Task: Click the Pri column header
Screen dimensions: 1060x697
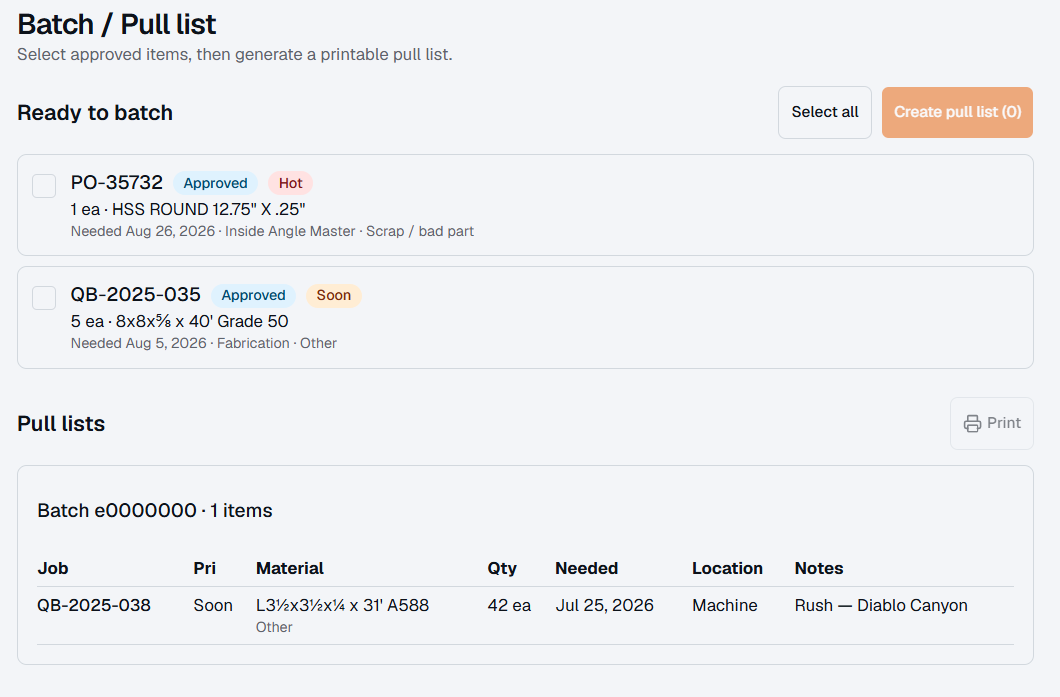Action: [x=205, y=569]
